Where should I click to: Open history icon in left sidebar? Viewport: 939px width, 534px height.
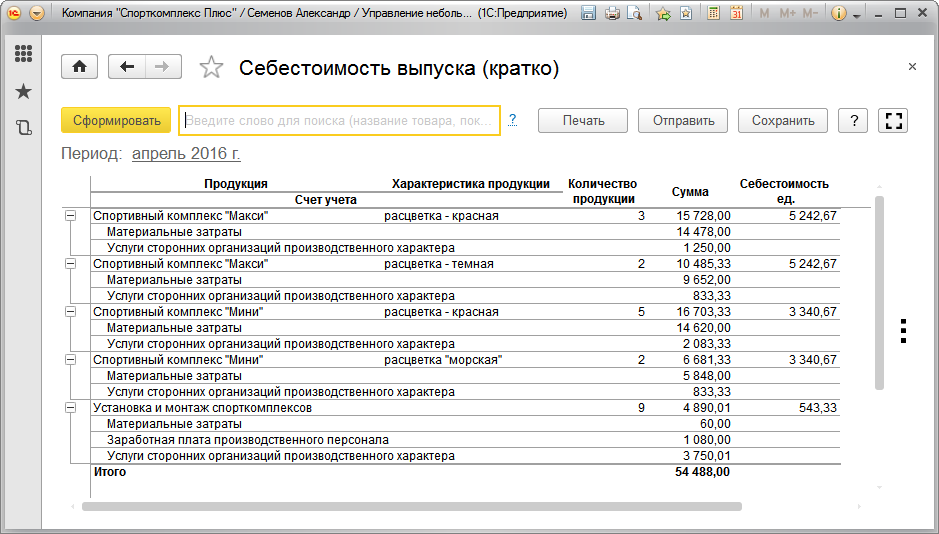click(x=23, y=127)
